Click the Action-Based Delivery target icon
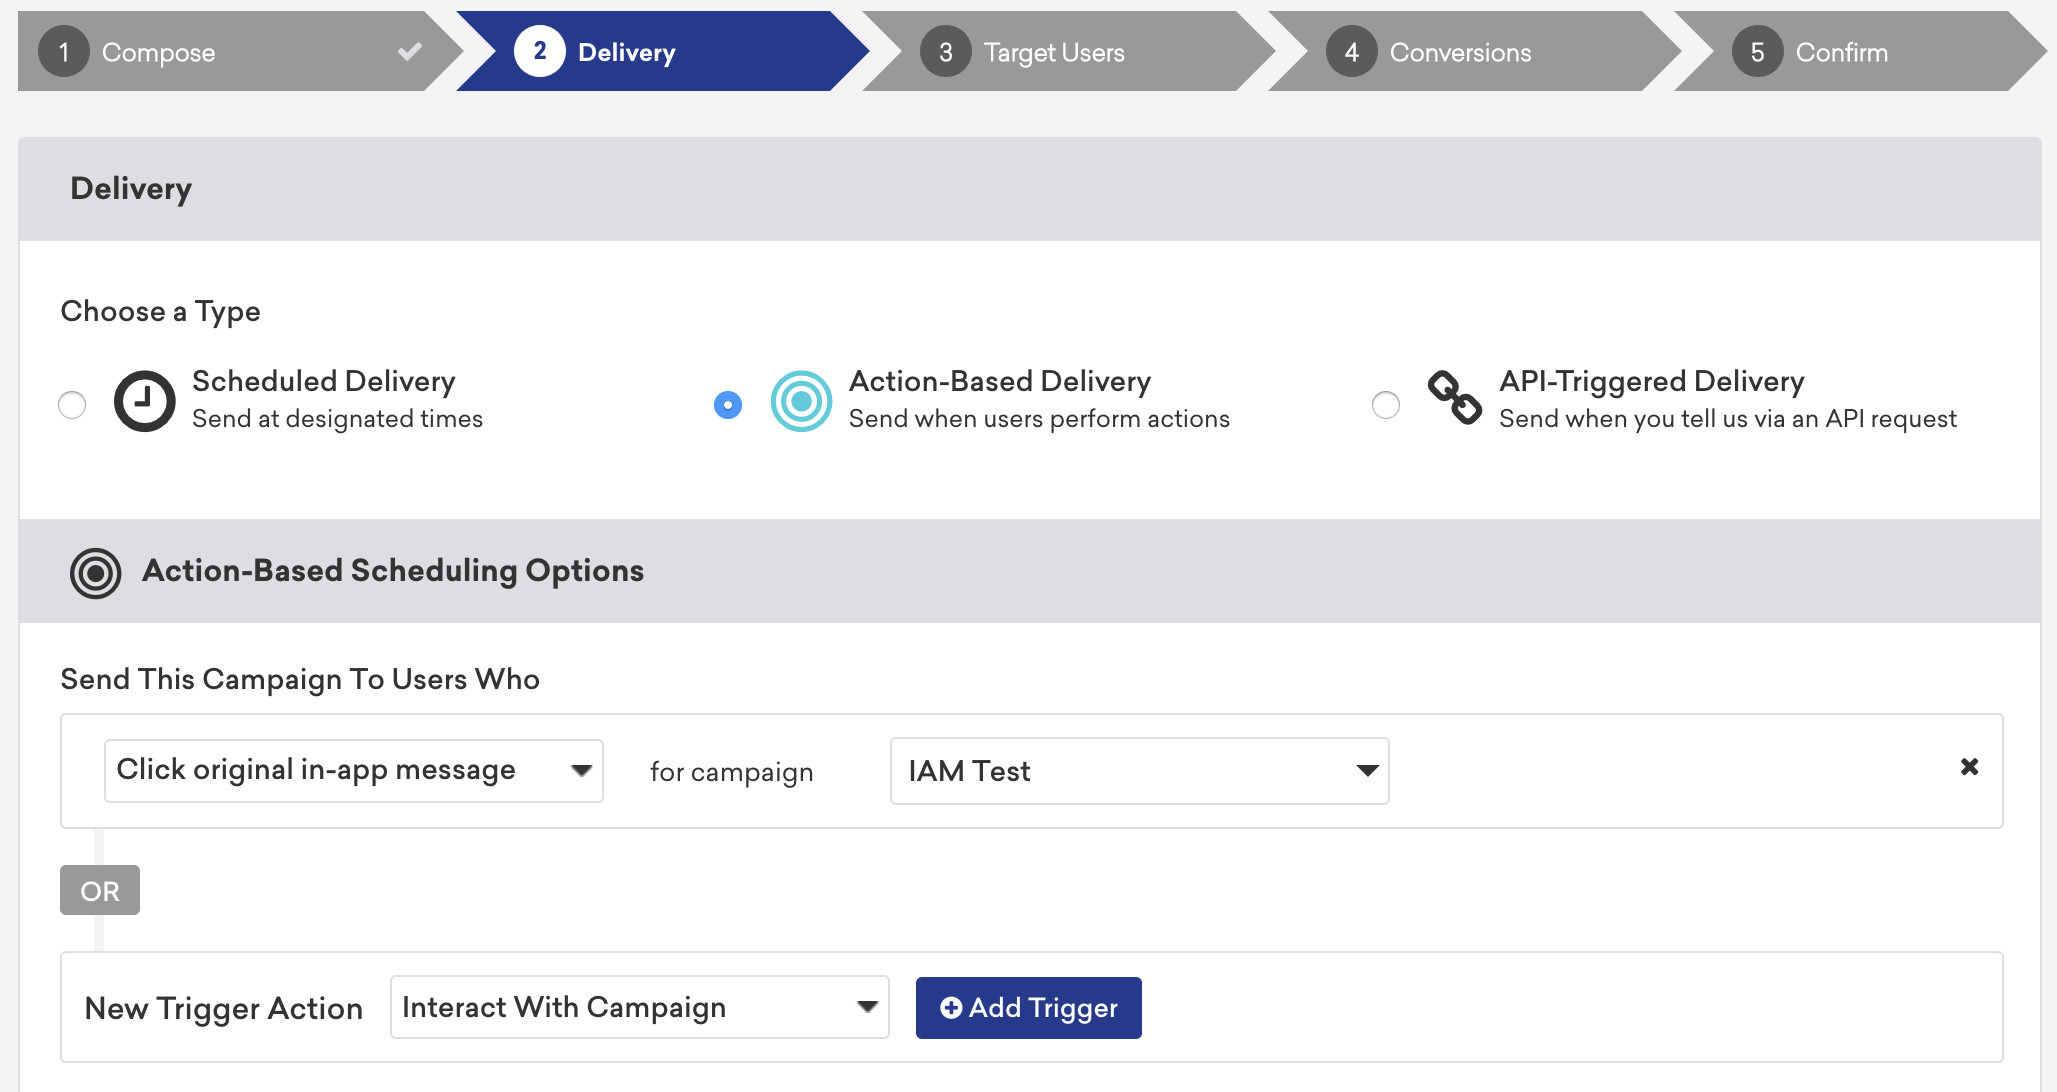This screenshot has width=2057, height=1092. (801, 401)
